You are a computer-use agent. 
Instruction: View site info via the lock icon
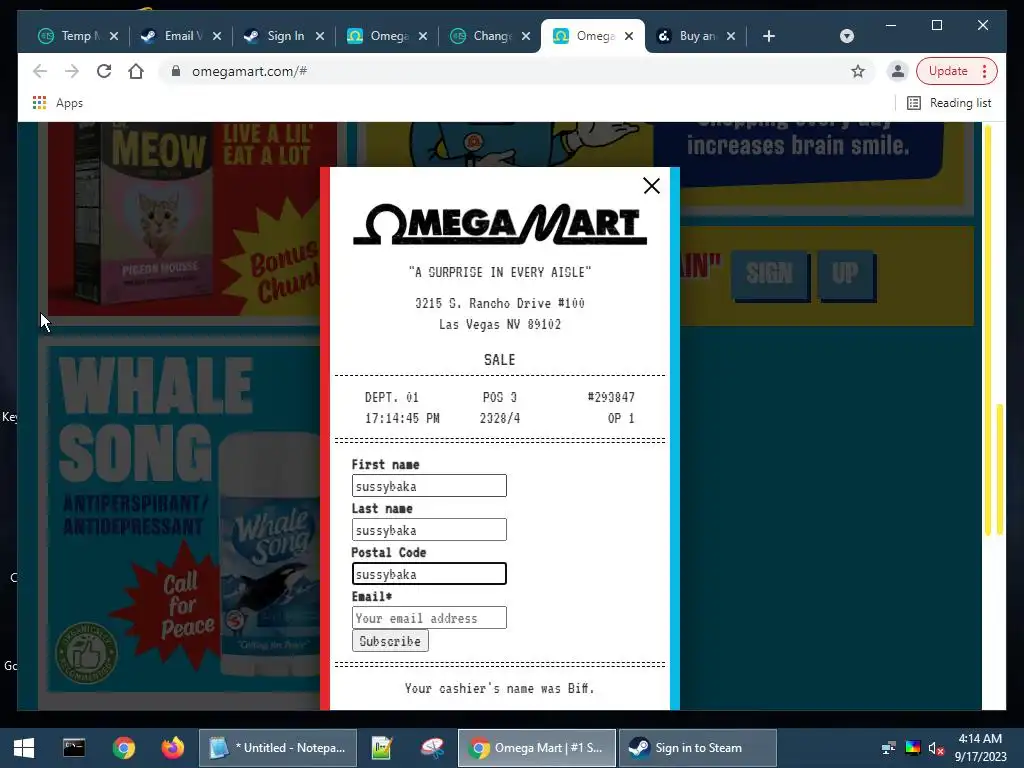tap(175, 71)
